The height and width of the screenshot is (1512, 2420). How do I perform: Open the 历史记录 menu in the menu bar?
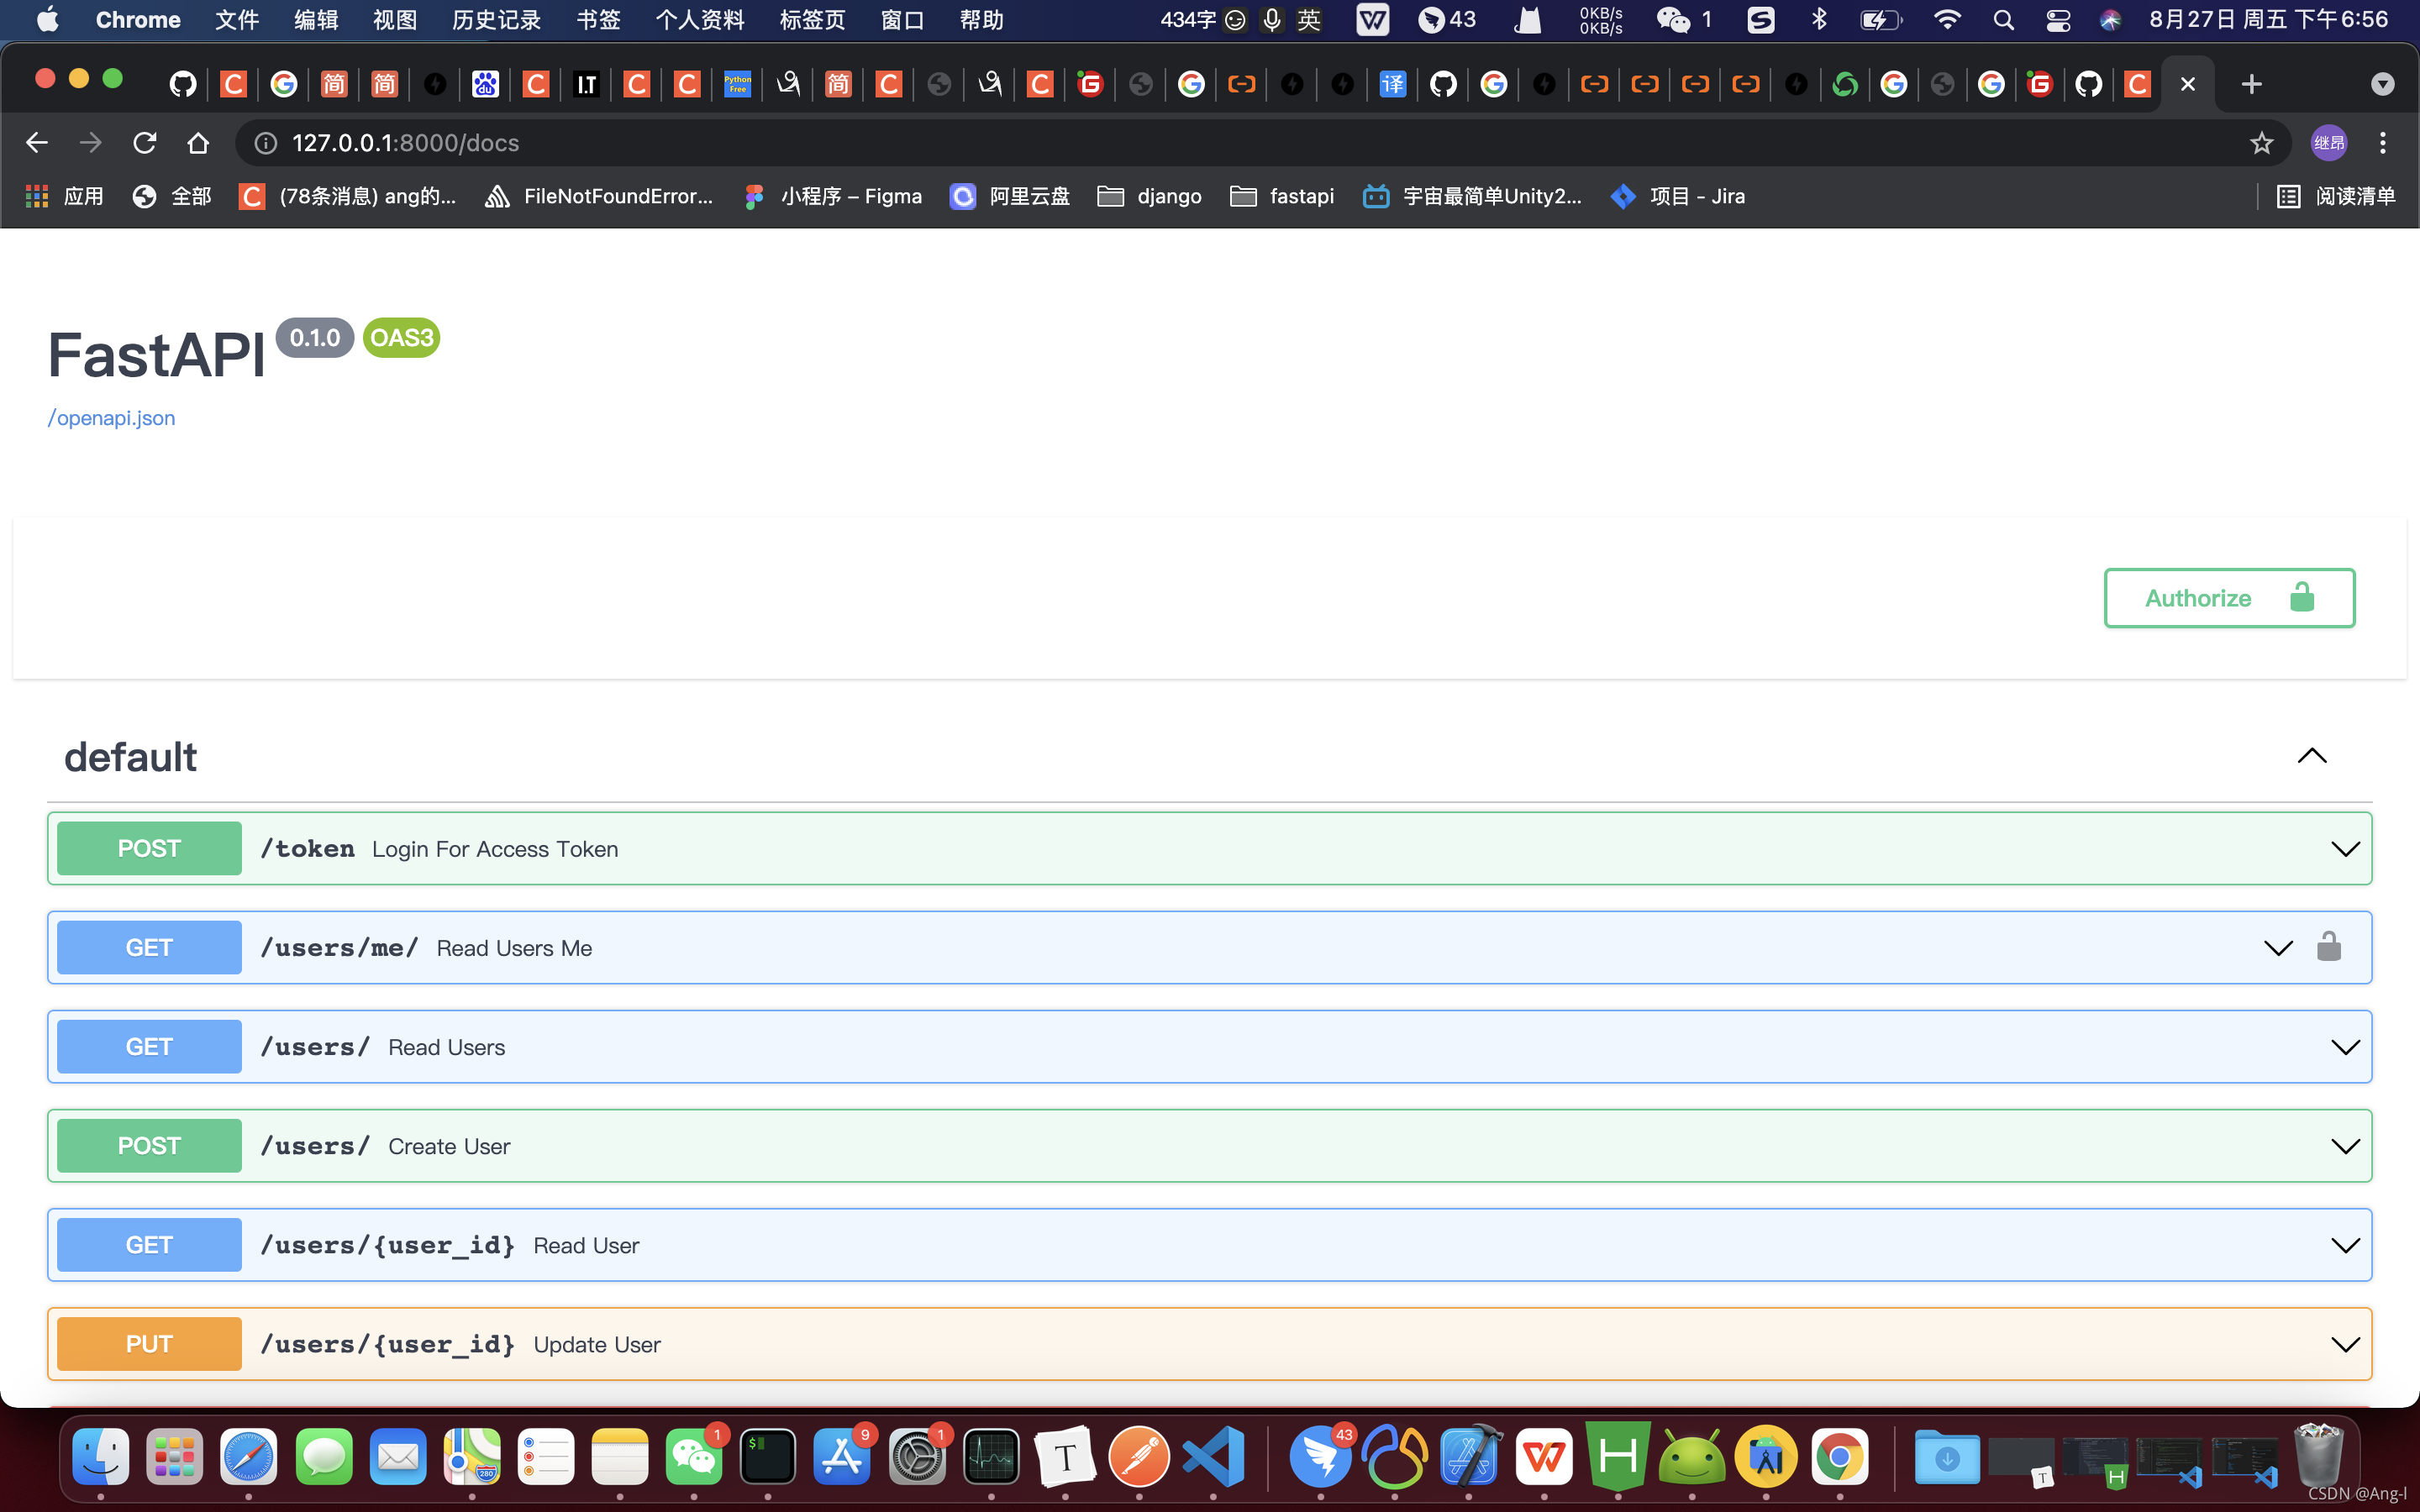tap(496, 20)
